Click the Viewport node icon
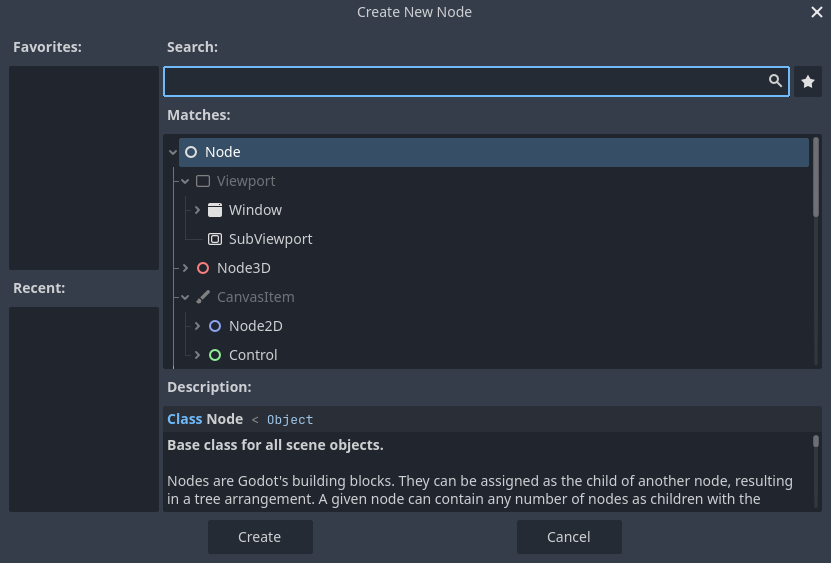831x563 pixels. [203, 181]
